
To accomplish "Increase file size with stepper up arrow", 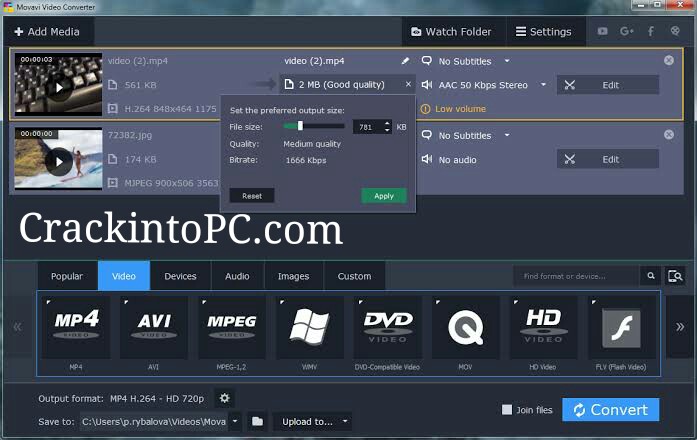I will tap(387, 124).
